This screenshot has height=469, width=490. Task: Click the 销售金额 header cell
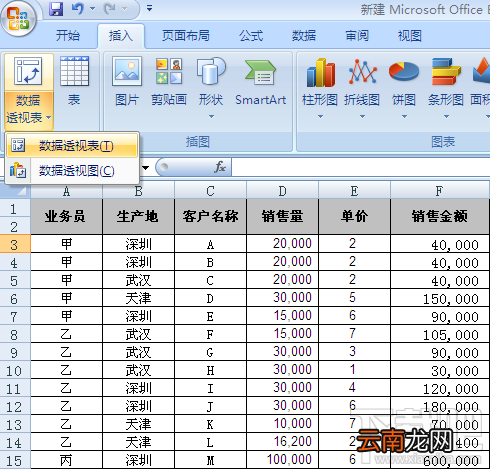pyautogui.click(x=440, y=217)
